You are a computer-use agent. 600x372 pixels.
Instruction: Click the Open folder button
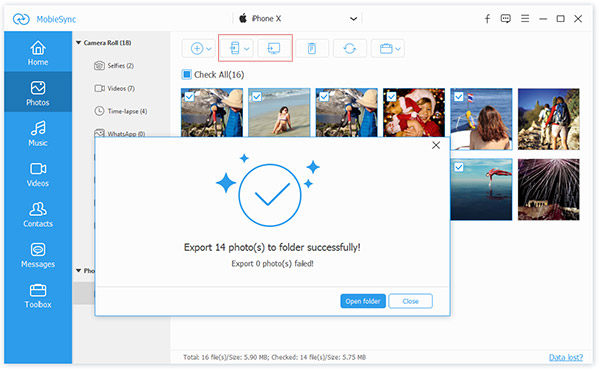pyautogui.click(x=363, y=301)
